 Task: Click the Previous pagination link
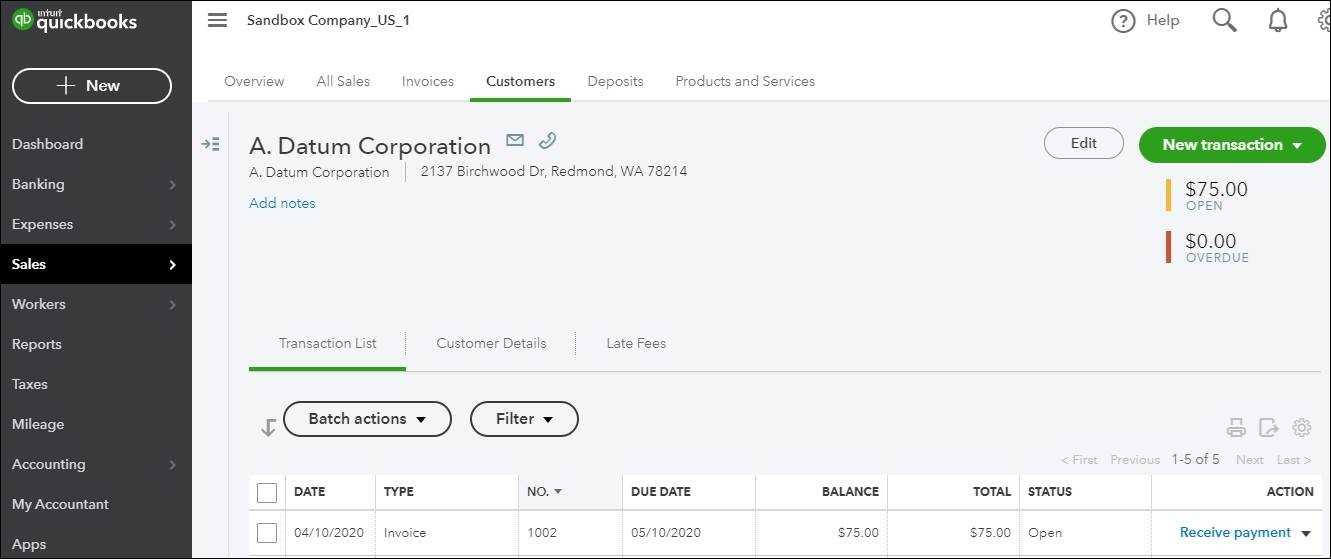(1135, 460)
